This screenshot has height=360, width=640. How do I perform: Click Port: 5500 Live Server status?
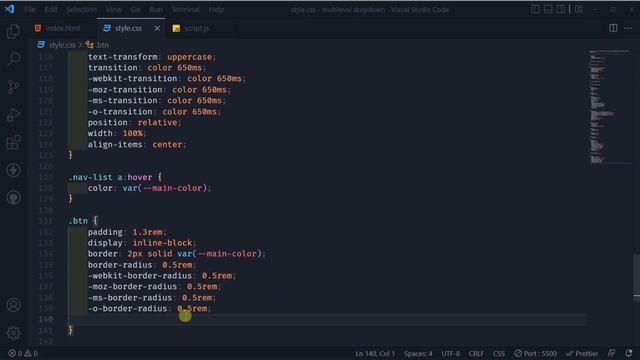coord(535,353)
